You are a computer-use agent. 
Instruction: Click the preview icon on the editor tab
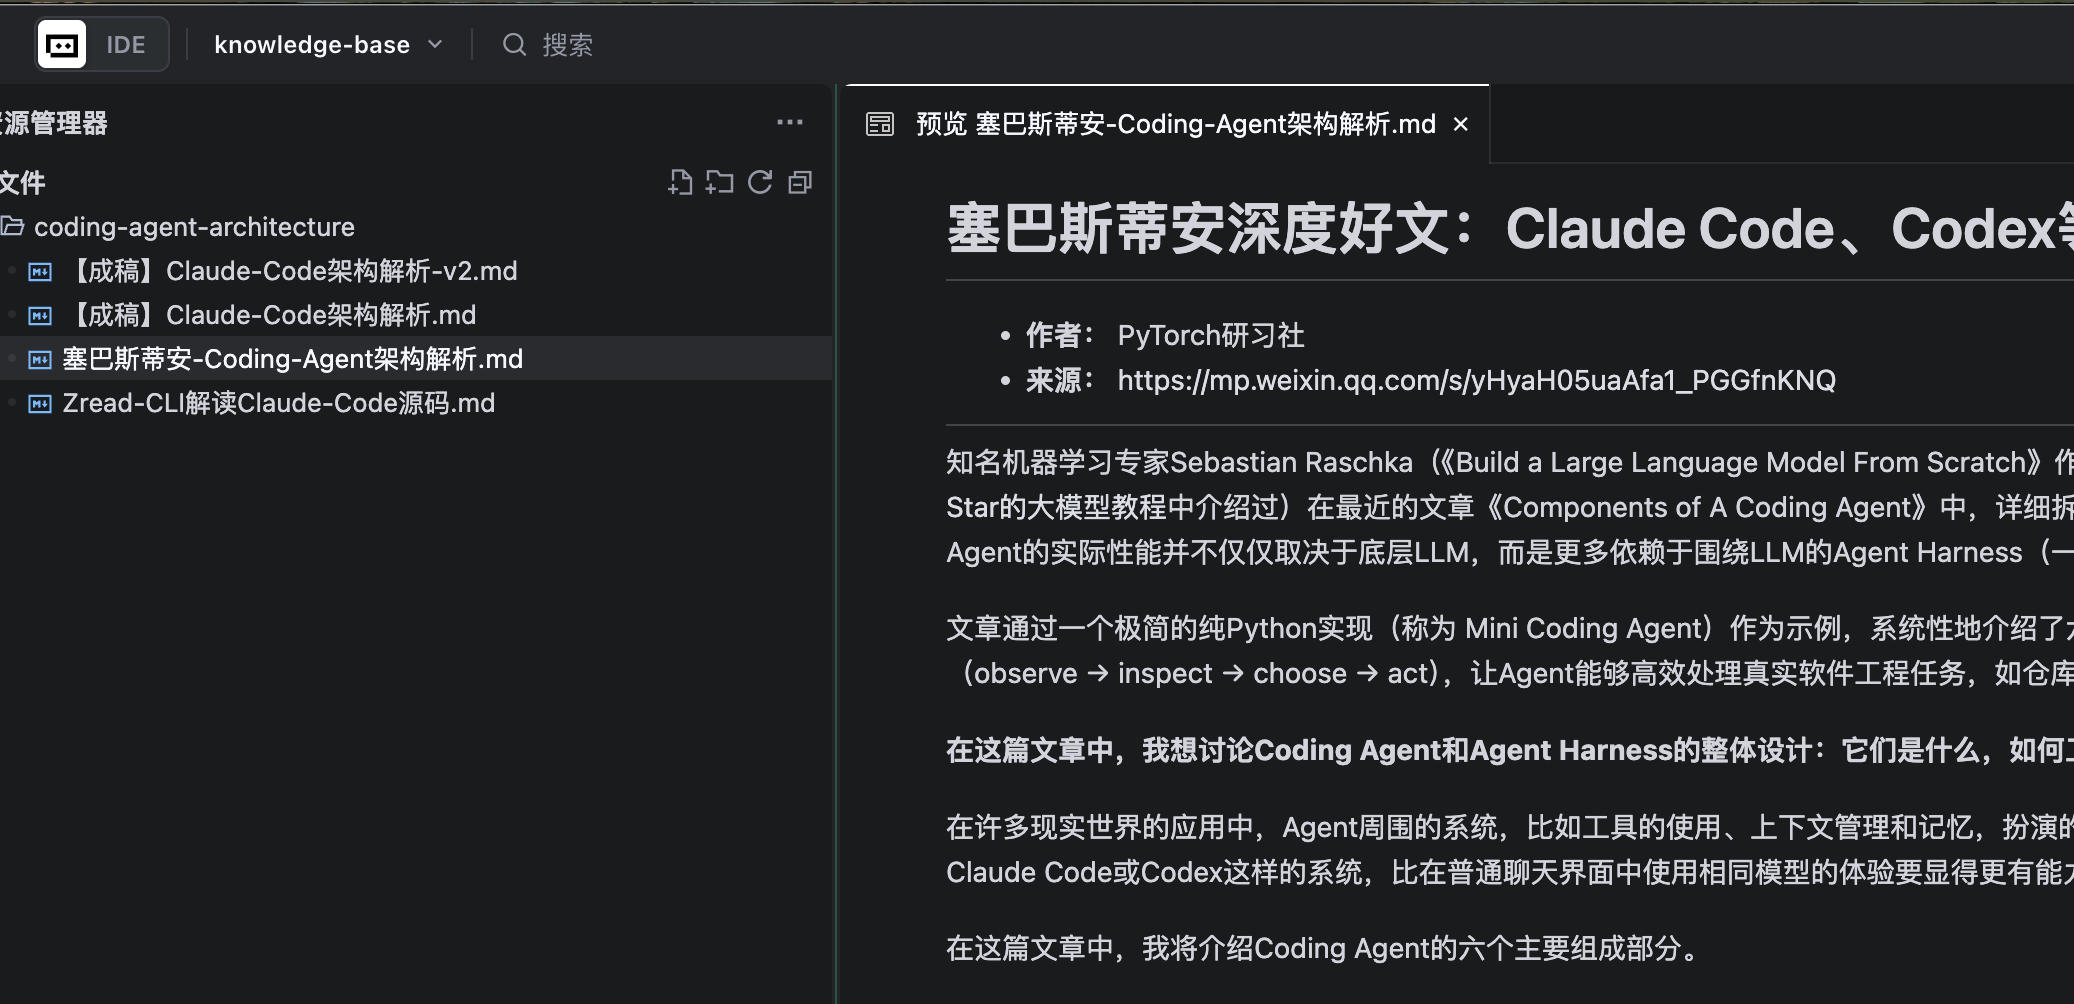[x=880, y=124]
